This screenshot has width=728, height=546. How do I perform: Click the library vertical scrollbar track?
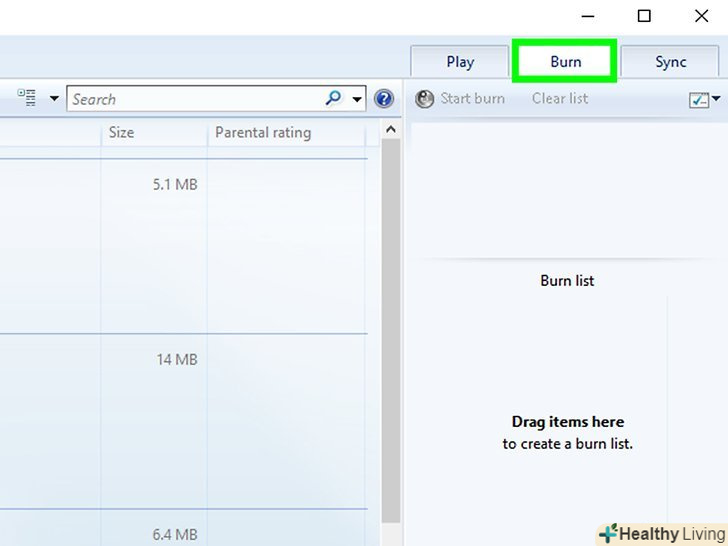(x=391, y=330)
